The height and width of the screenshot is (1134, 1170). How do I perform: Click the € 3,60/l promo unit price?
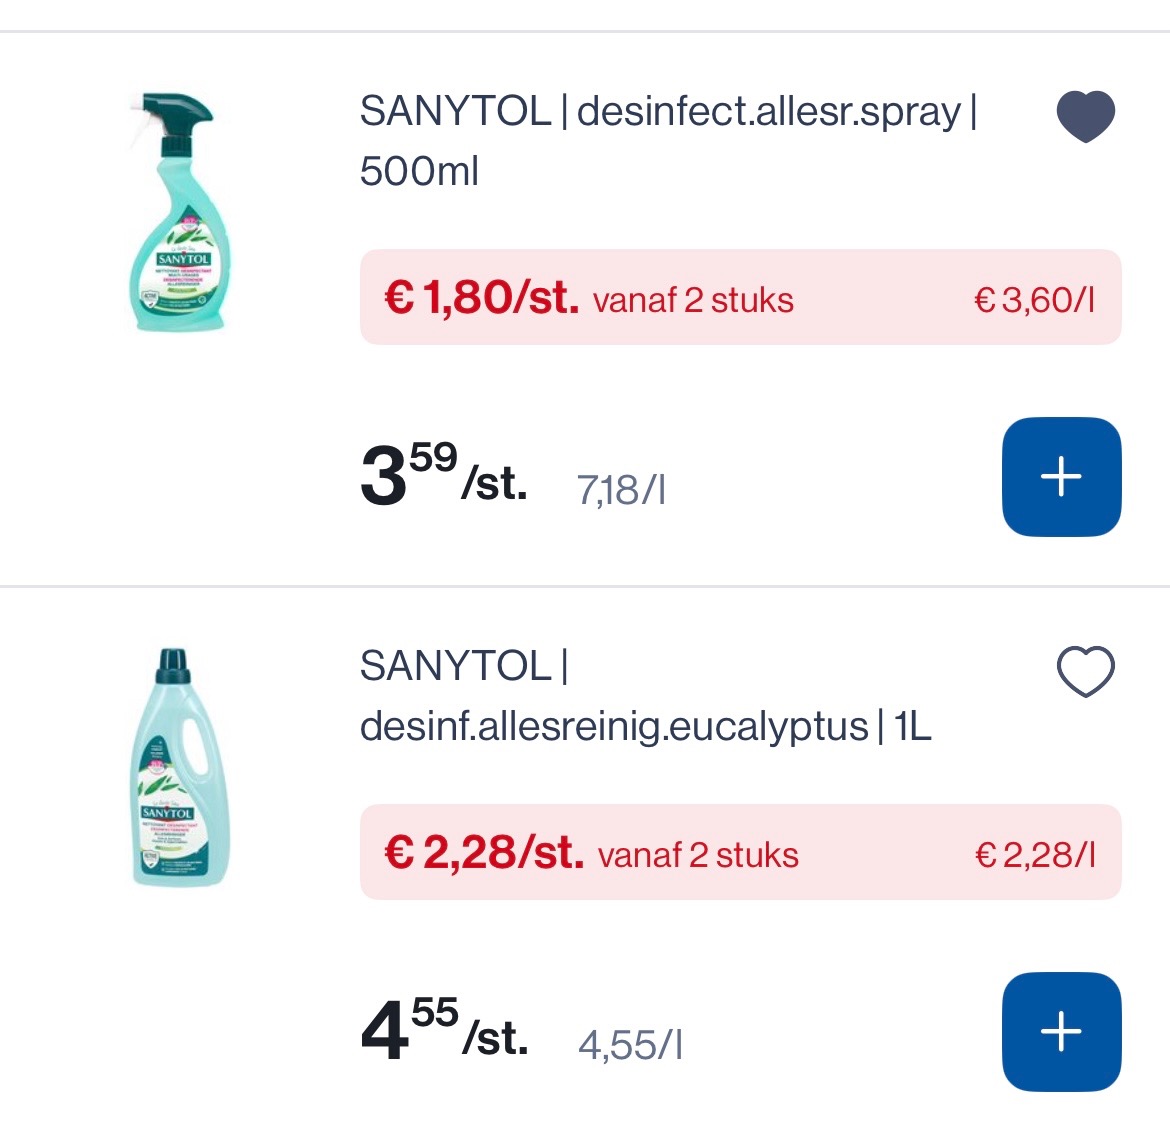pos(1035,299)
